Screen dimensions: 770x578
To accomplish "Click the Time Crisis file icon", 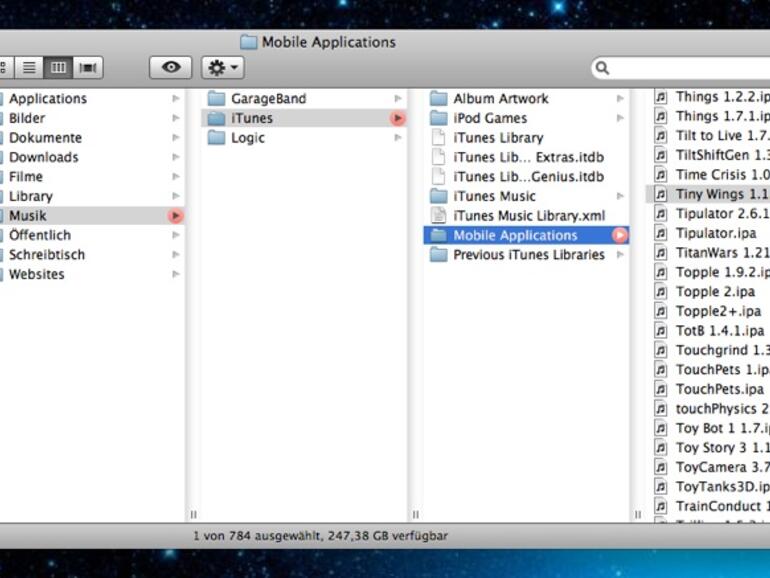I will 661,175.
